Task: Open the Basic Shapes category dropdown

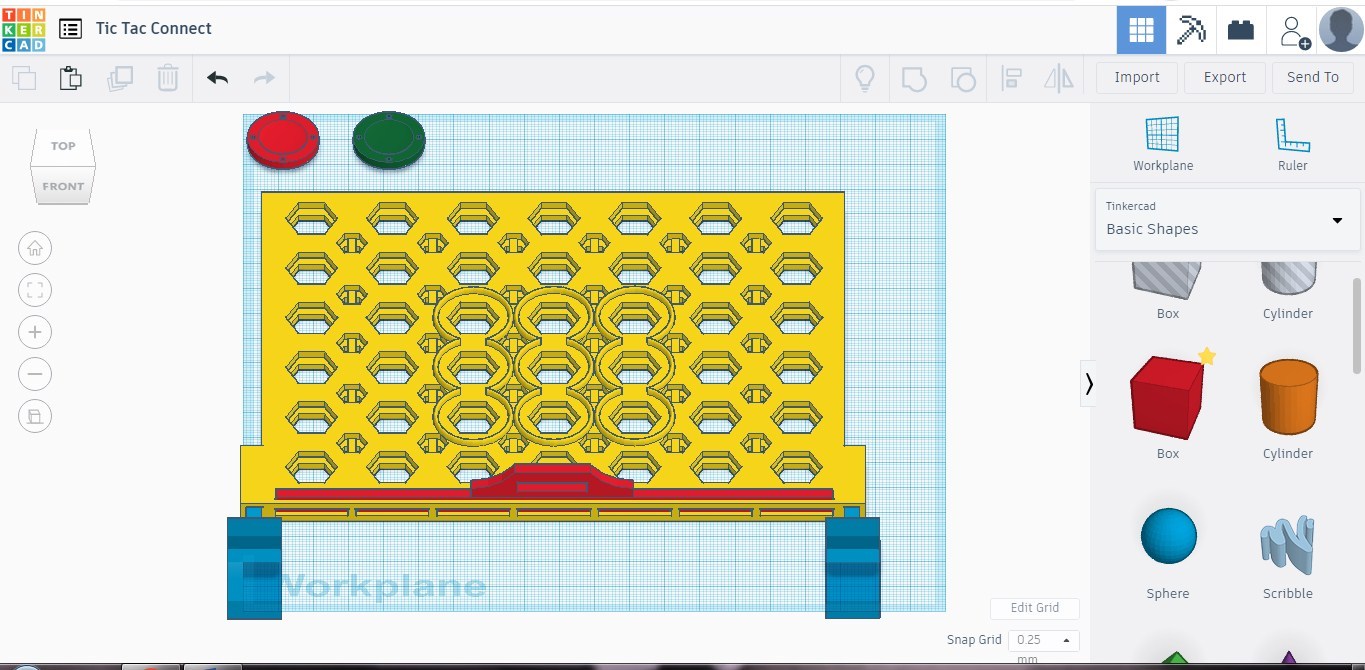Action: (x=1228, y=219)
